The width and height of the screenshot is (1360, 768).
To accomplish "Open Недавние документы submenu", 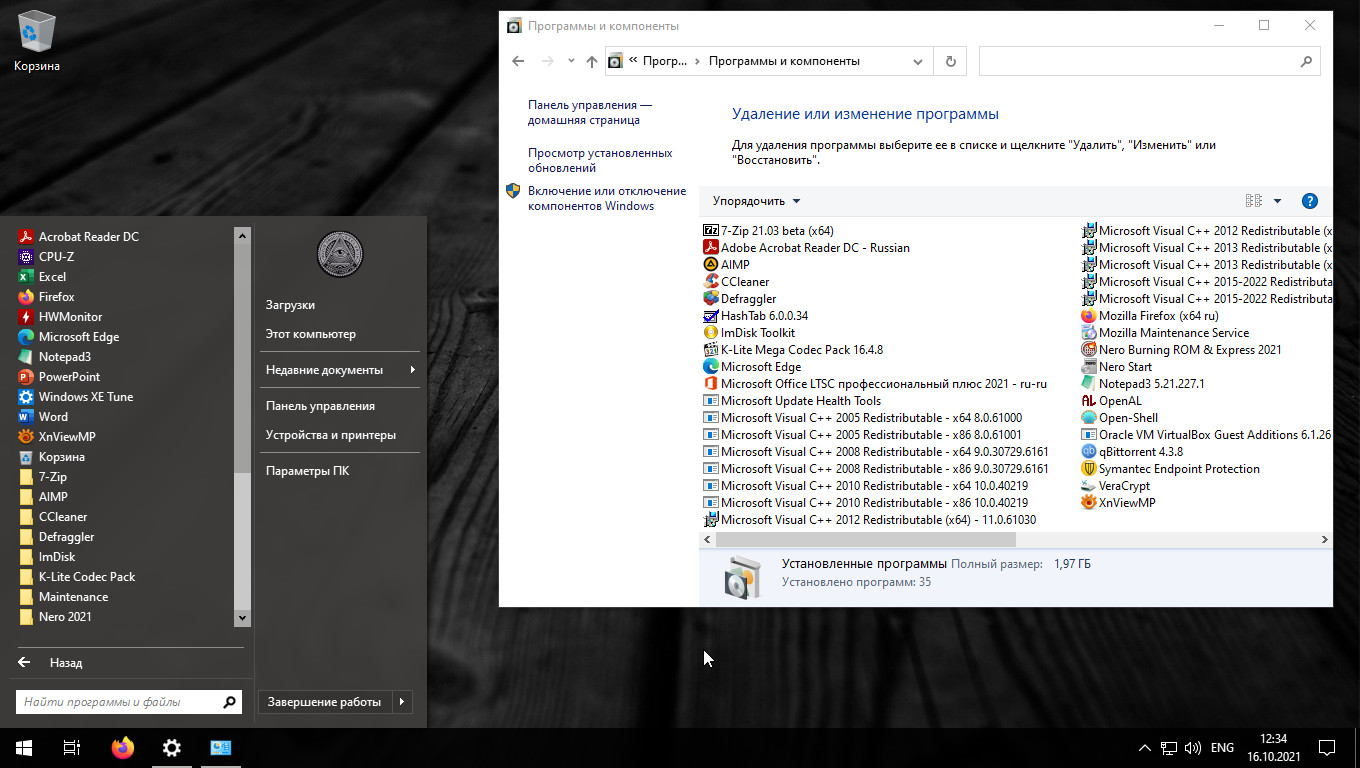I will [340, 370].
